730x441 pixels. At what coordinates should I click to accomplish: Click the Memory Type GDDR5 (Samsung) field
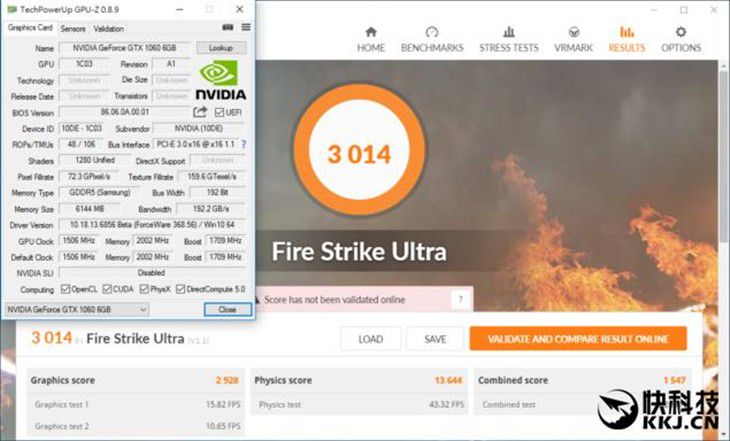pyautogui.click(x=99, y=192)
